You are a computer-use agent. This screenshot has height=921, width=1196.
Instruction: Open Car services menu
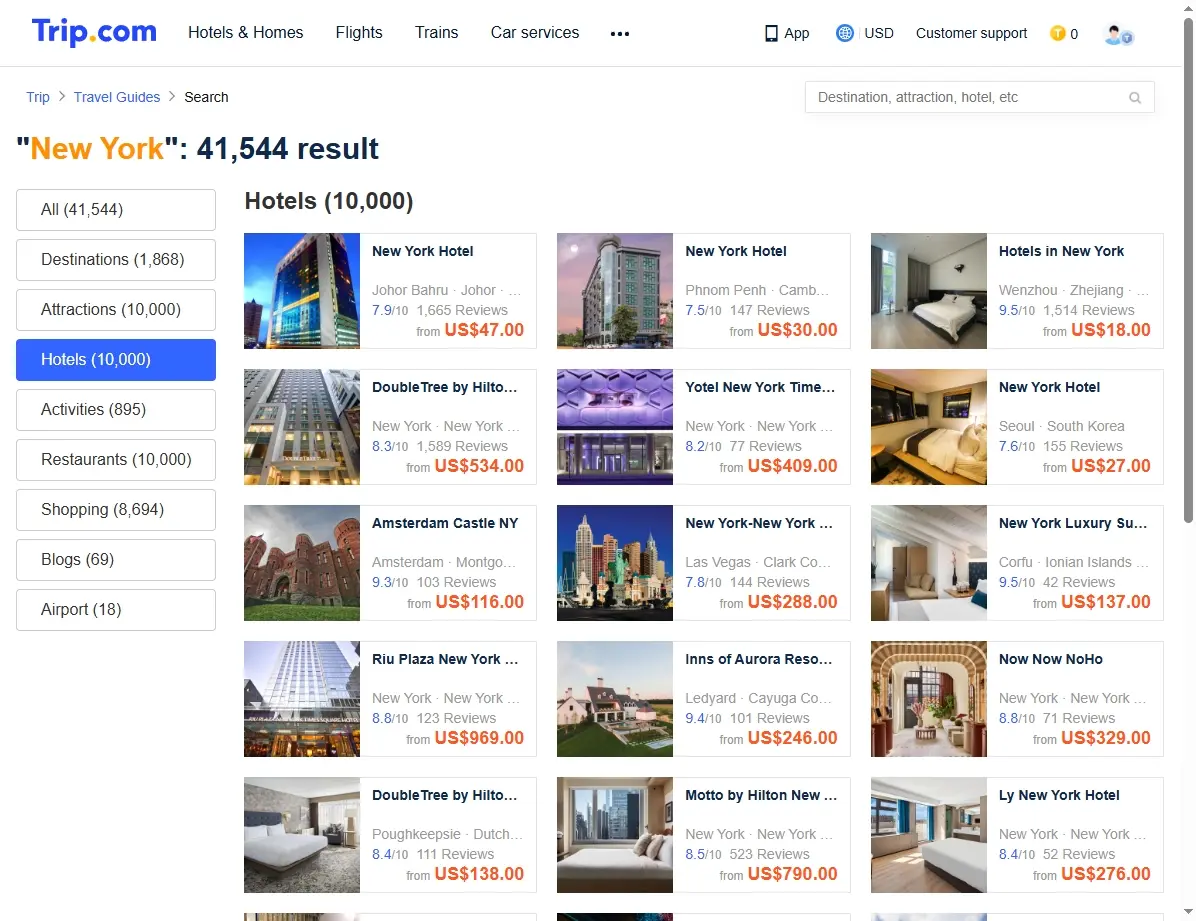(x=535, y=33)
